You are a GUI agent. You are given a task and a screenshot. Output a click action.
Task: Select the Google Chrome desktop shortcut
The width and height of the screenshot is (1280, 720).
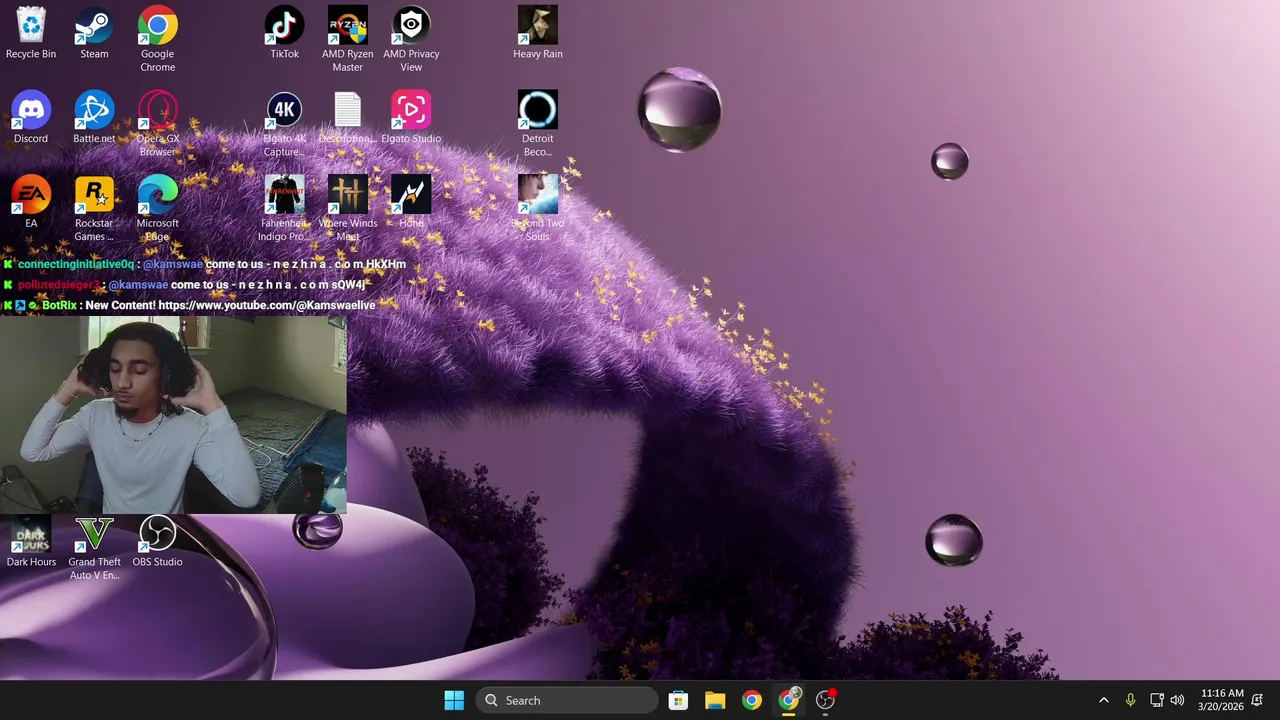tap(157, 40)
